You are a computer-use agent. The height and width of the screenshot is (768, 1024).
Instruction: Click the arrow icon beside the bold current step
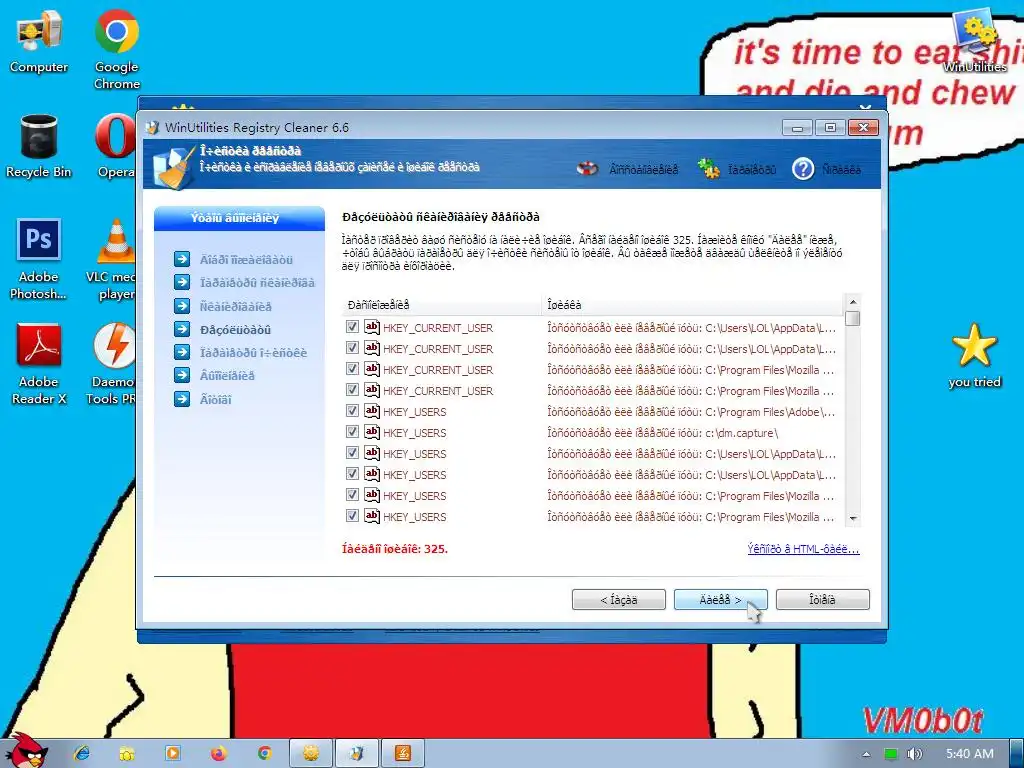[x=182, y=329]
